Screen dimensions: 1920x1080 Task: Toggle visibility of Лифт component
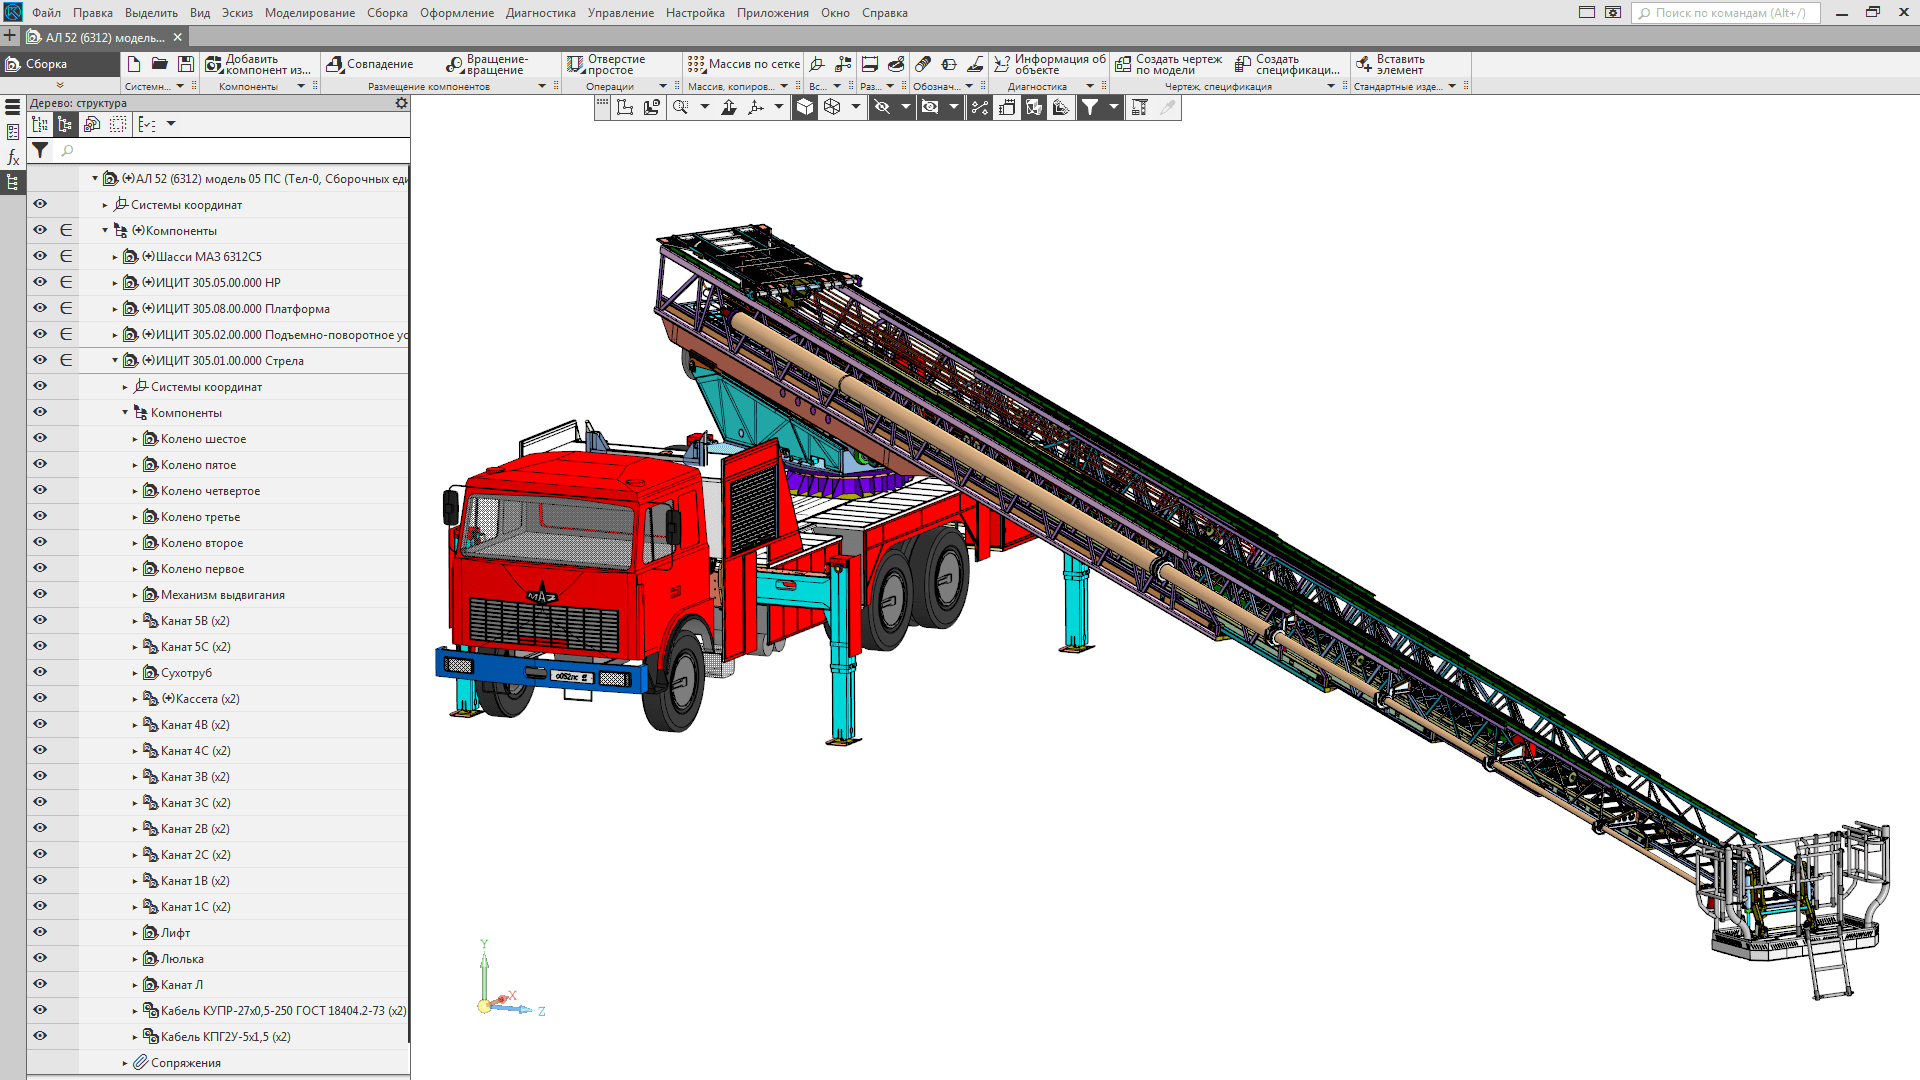(40, 932)
